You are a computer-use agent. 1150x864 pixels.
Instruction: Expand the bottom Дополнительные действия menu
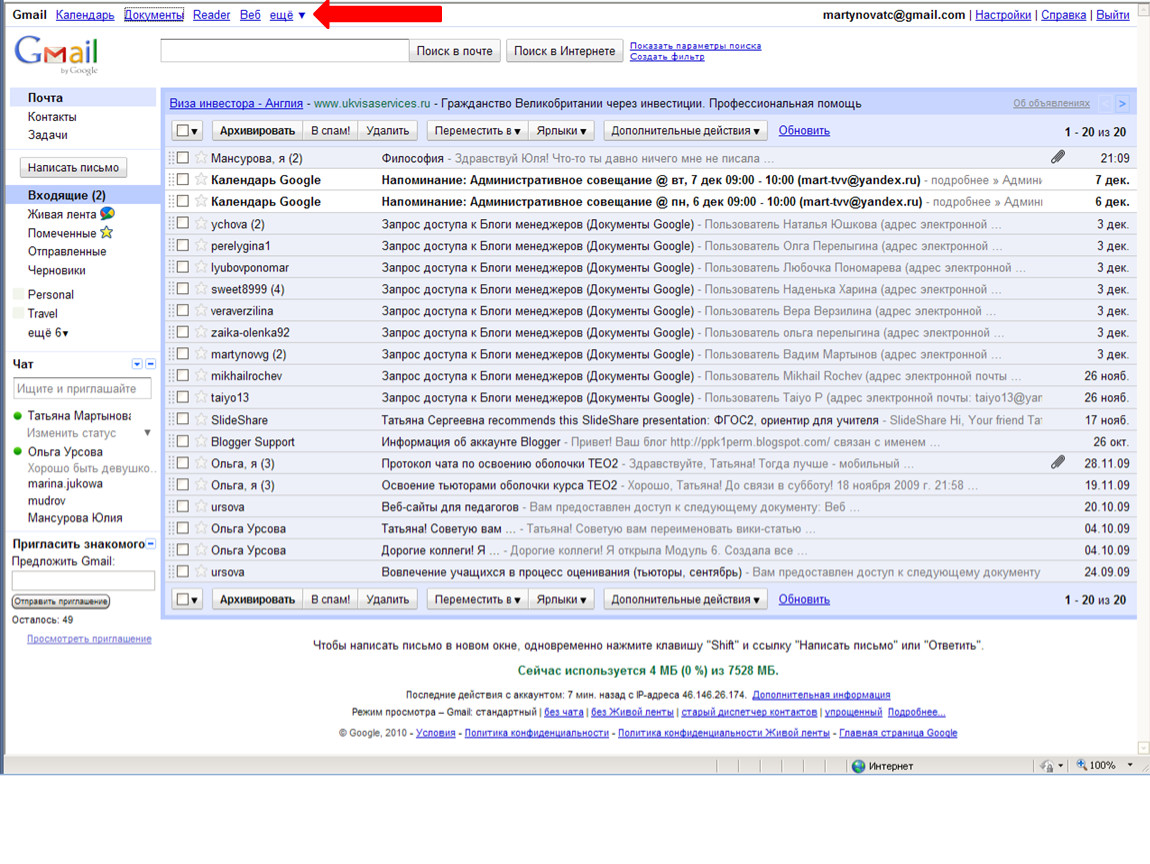tap(685, 599)
